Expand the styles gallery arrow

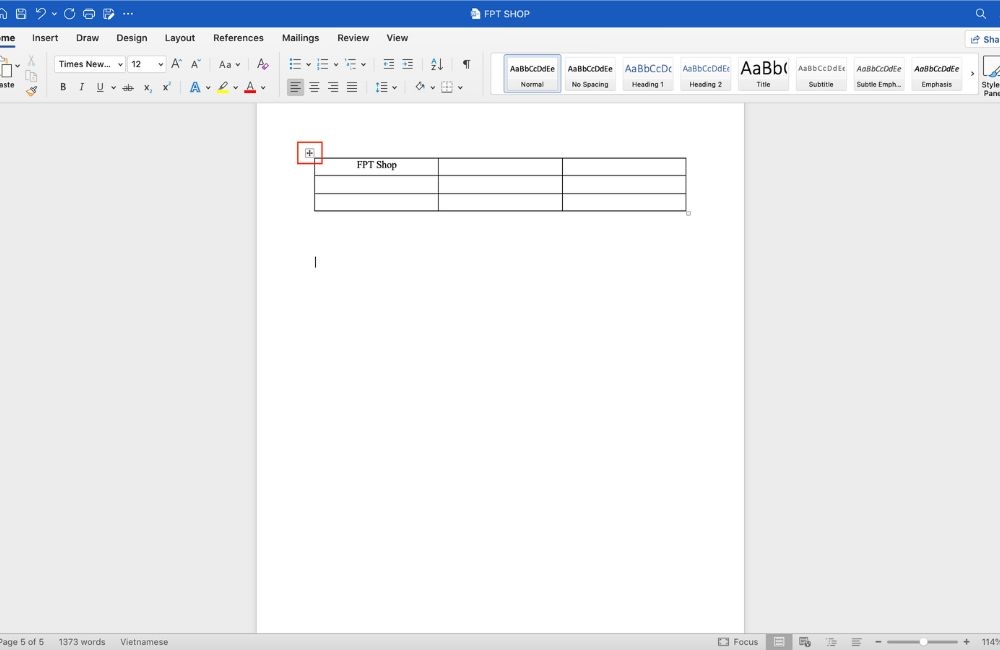(972, 73)
